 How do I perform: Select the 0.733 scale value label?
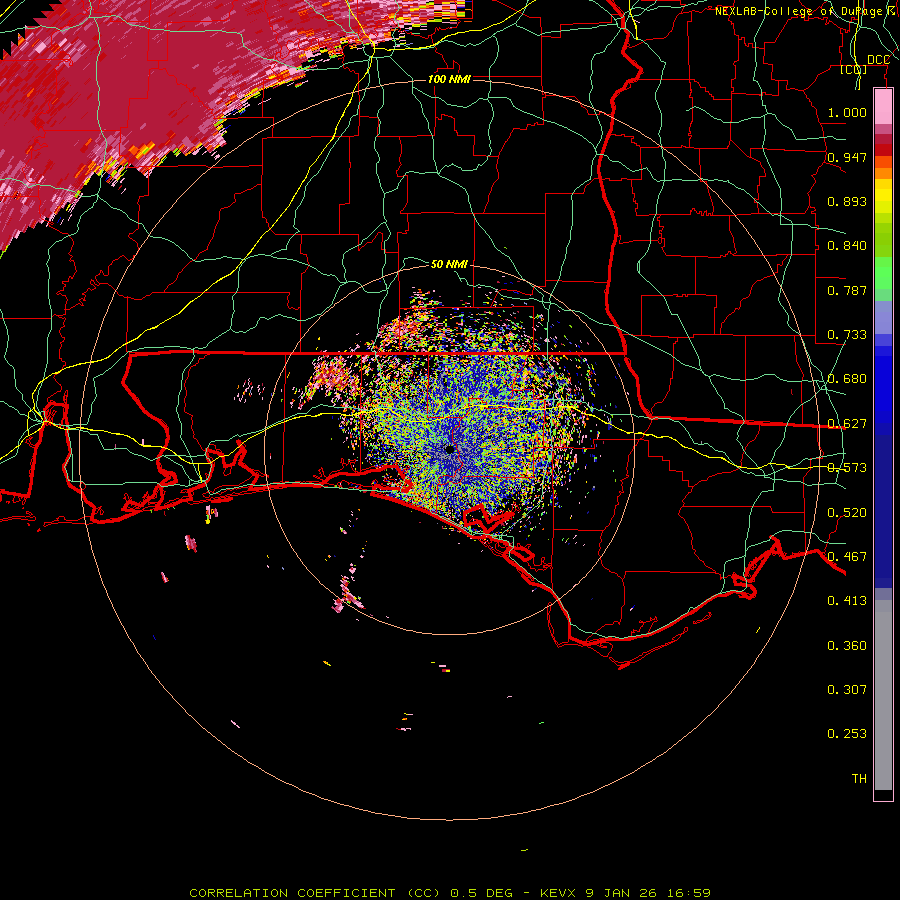(847, 335)
